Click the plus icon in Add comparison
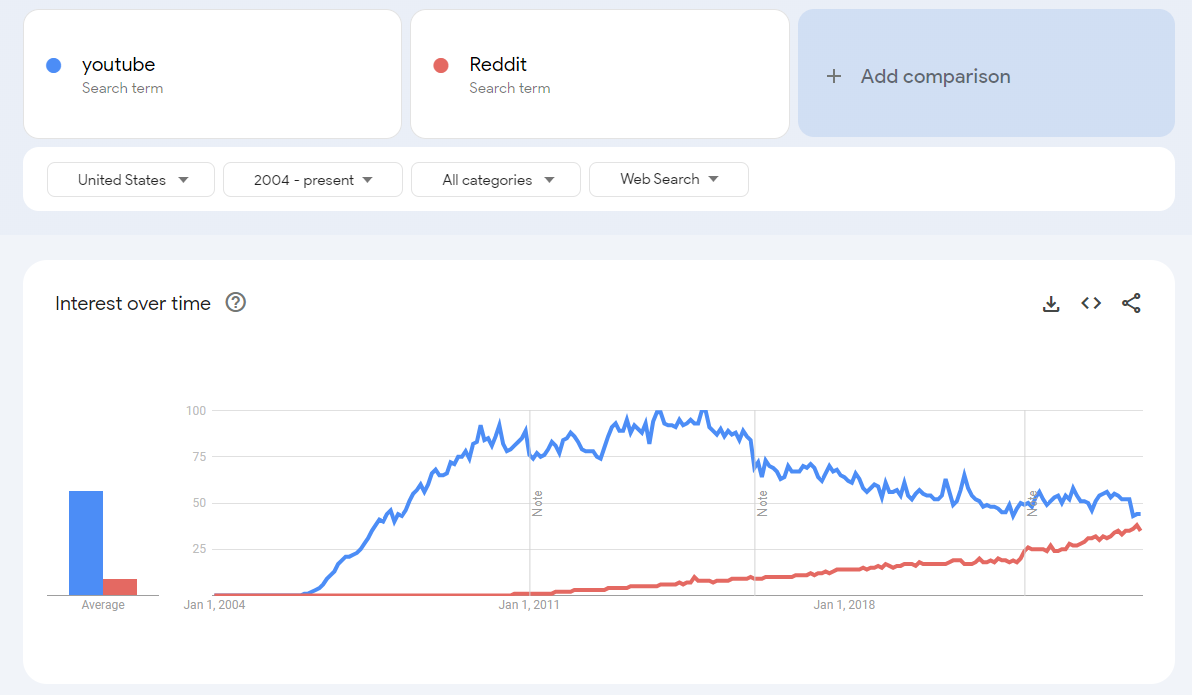1192x695 pixels. 834,76
